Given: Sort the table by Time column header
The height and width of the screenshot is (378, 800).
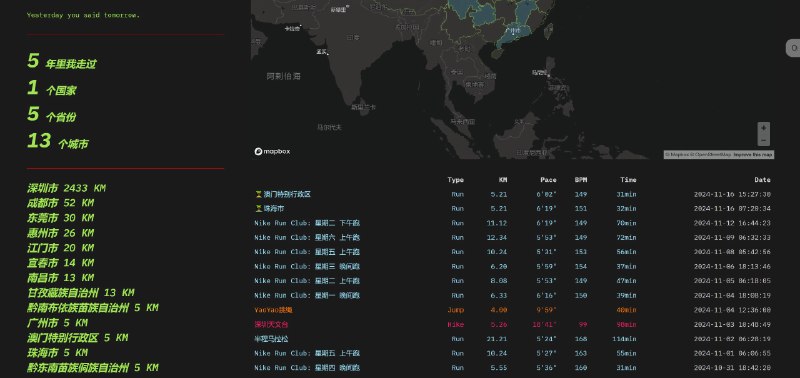Looking at the screenshot, I should tap(628, 180).
